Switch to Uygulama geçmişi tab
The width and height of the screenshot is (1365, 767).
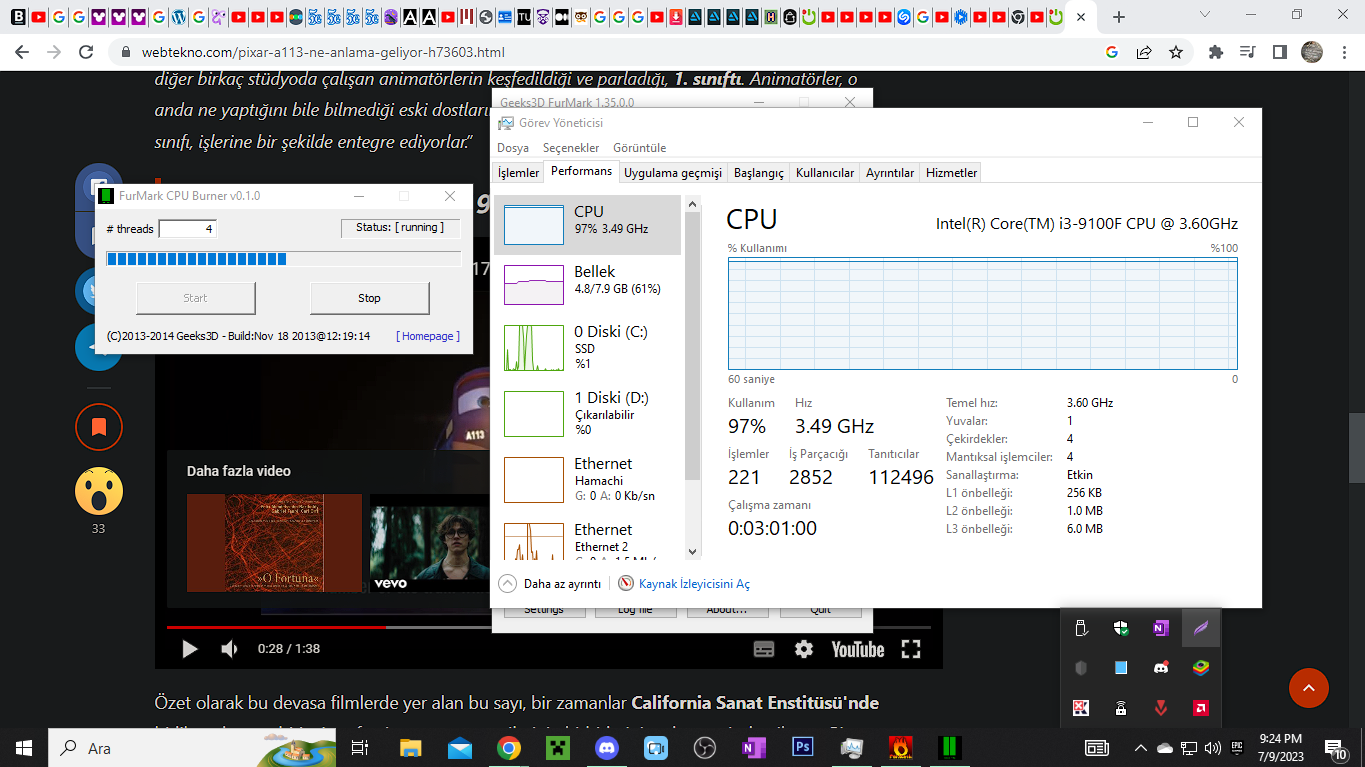click(673, 173)
